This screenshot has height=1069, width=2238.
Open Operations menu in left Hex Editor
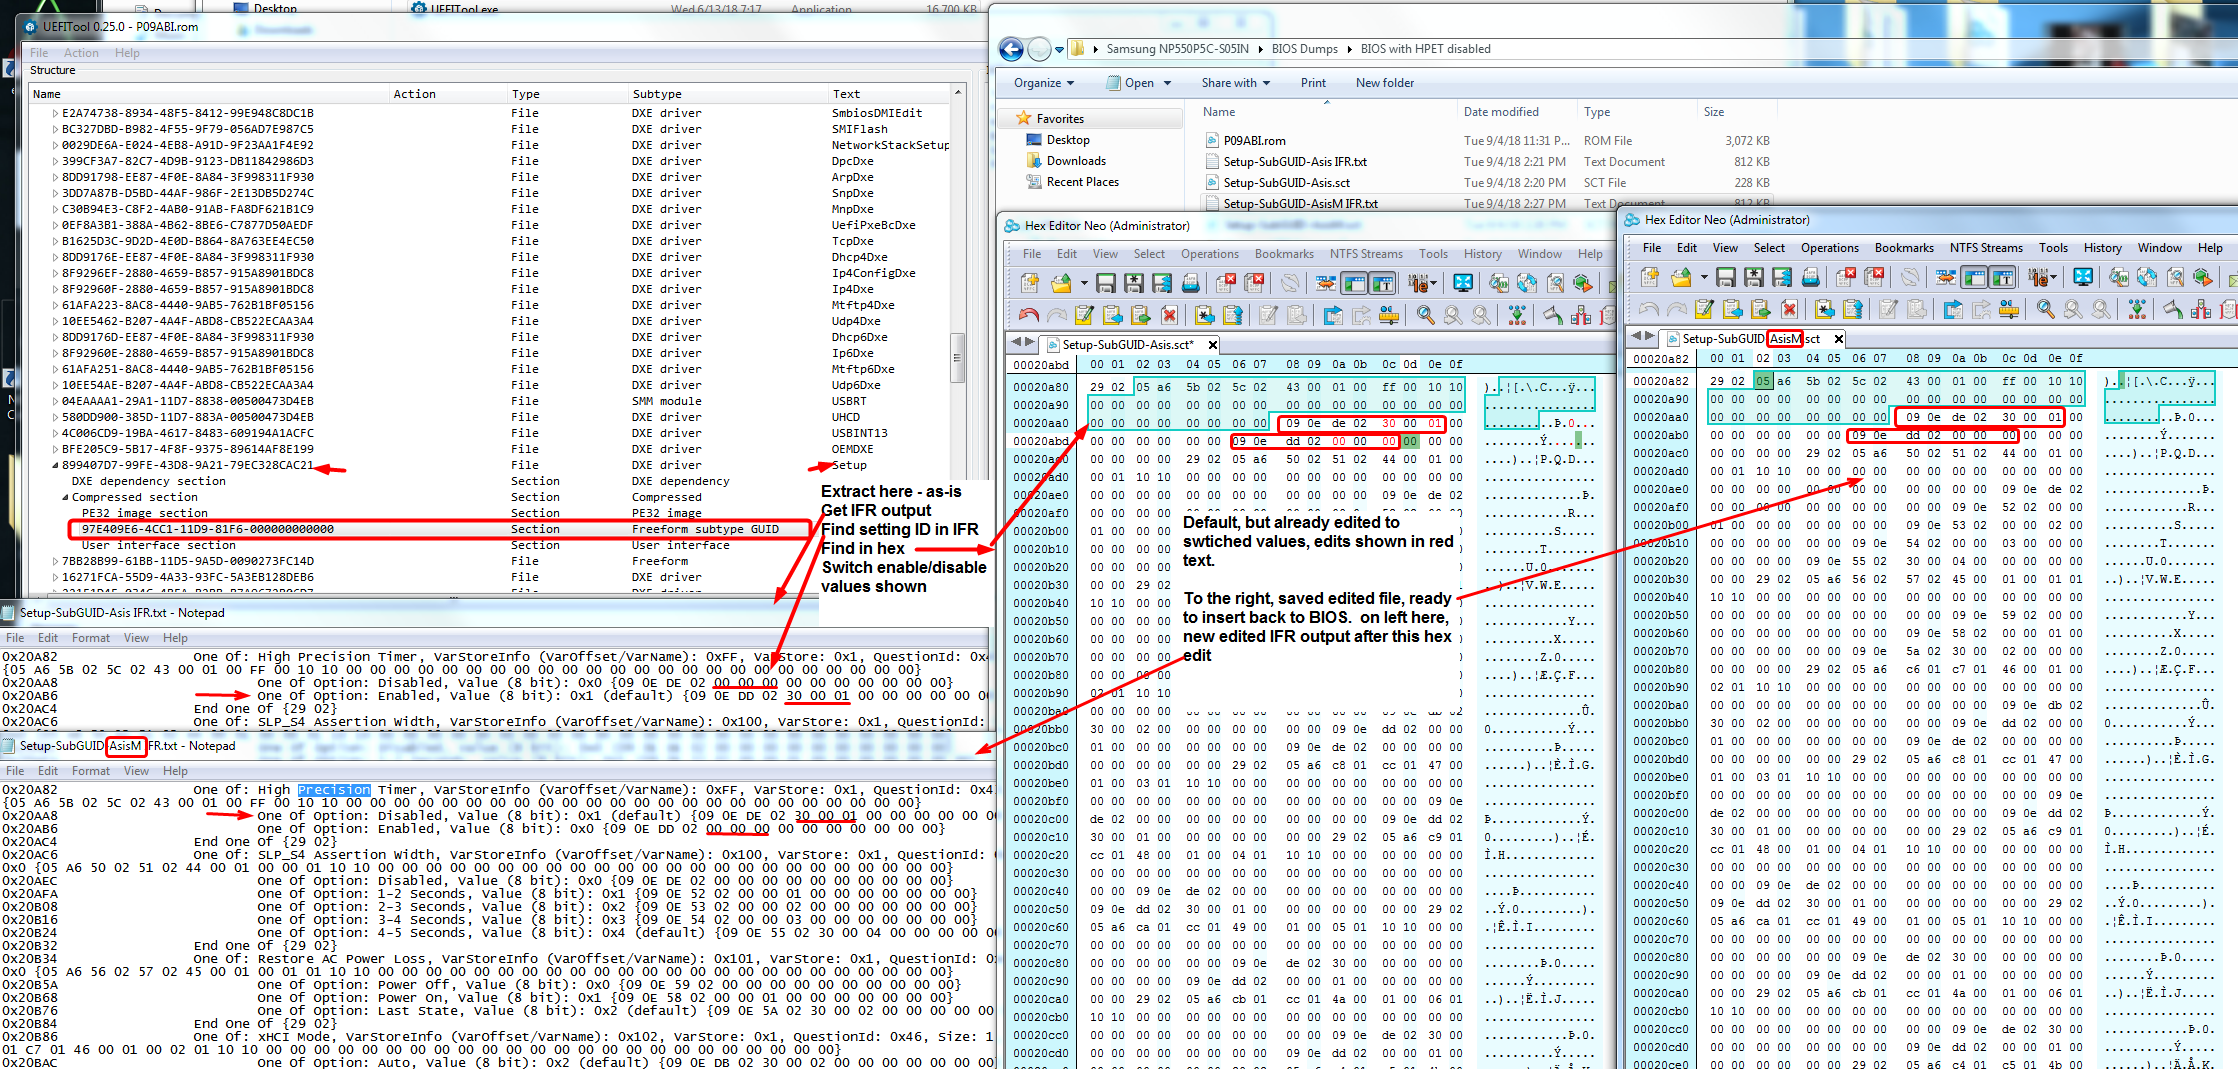(x=1210, y=254)
